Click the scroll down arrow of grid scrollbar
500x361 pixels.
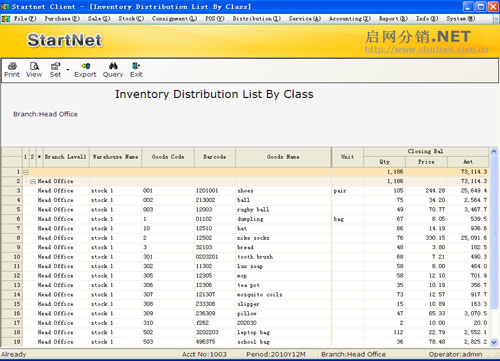click(494, 342)
